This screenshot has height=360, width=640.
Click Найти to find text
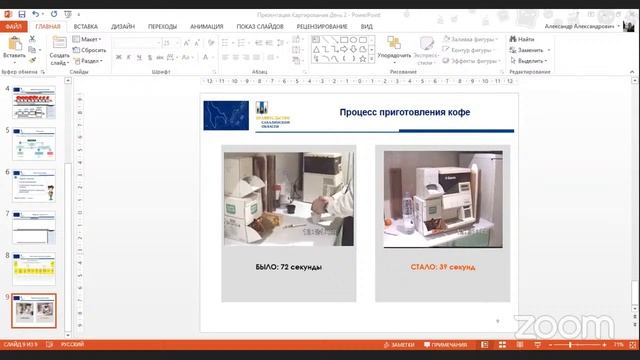tap(522, 39)
